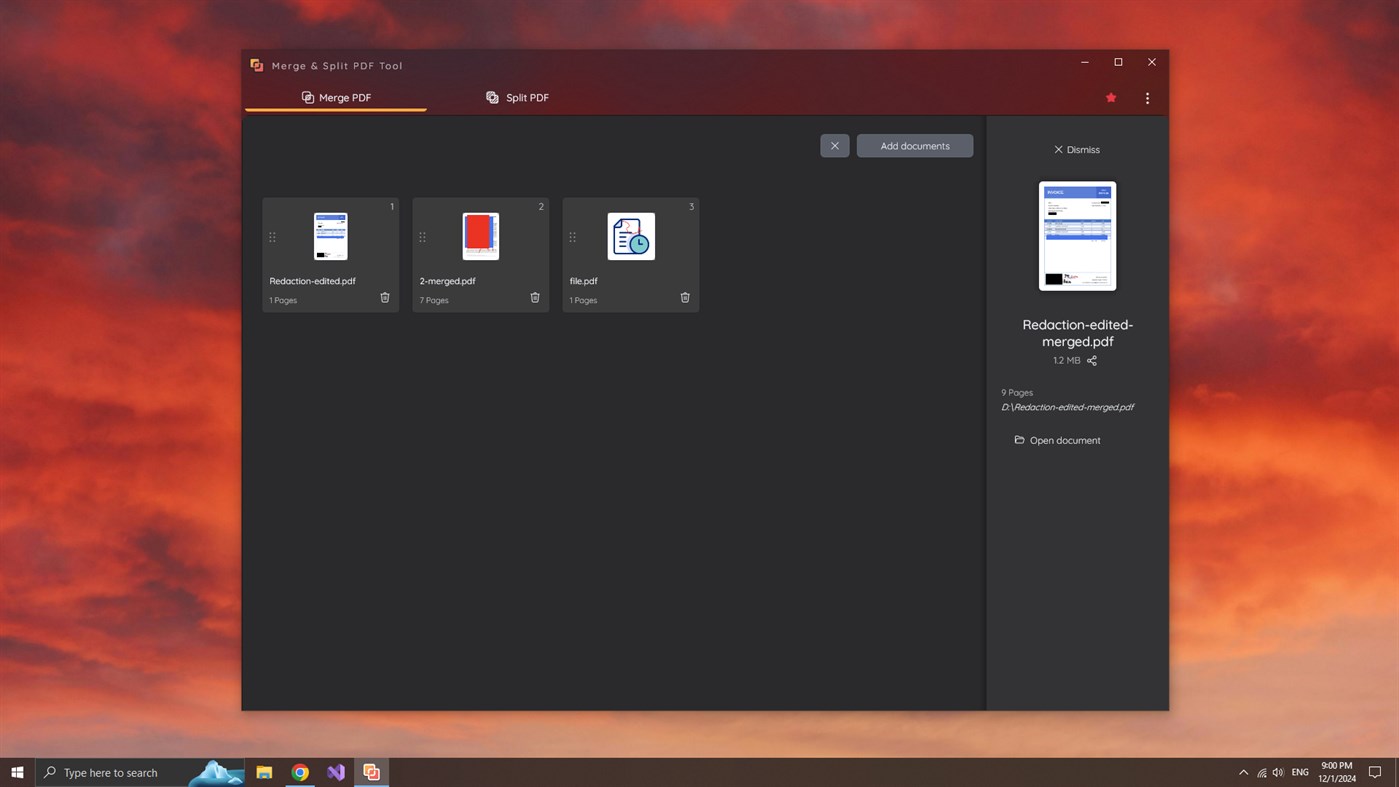This screenshot has height=787, width=1399.
Task: Open the share icon next to 1.2 MB
Action: (1091, 360)
